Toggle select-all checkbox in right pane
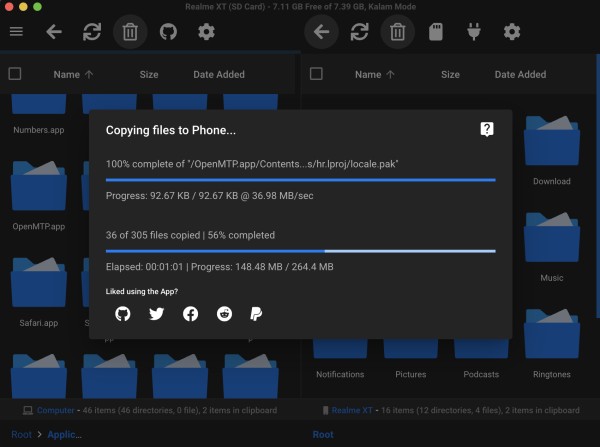 point(317,74)
